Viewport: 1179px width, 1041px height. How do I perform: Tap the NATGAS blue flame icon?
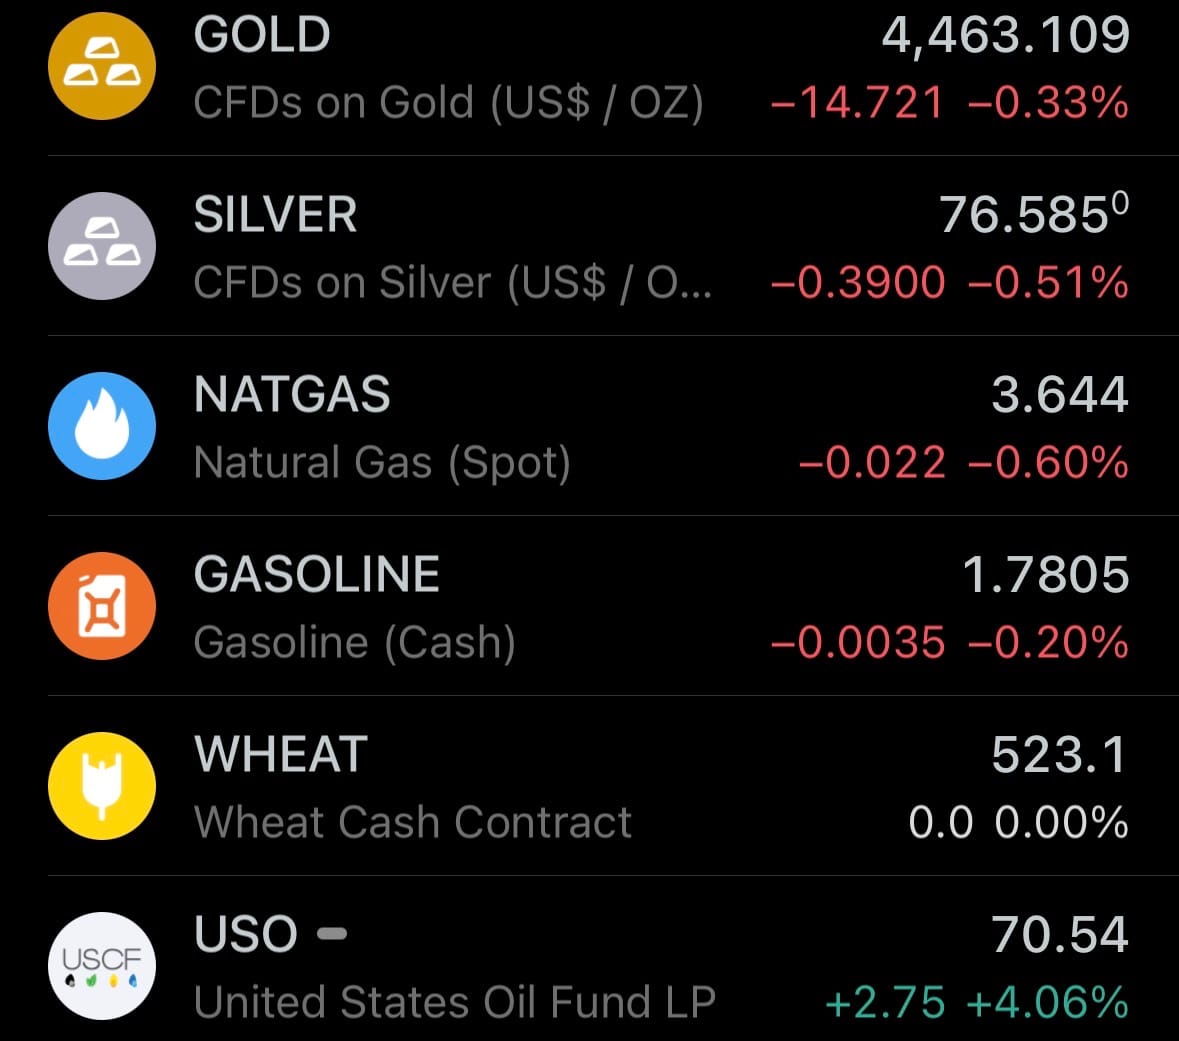click(102, 426)
